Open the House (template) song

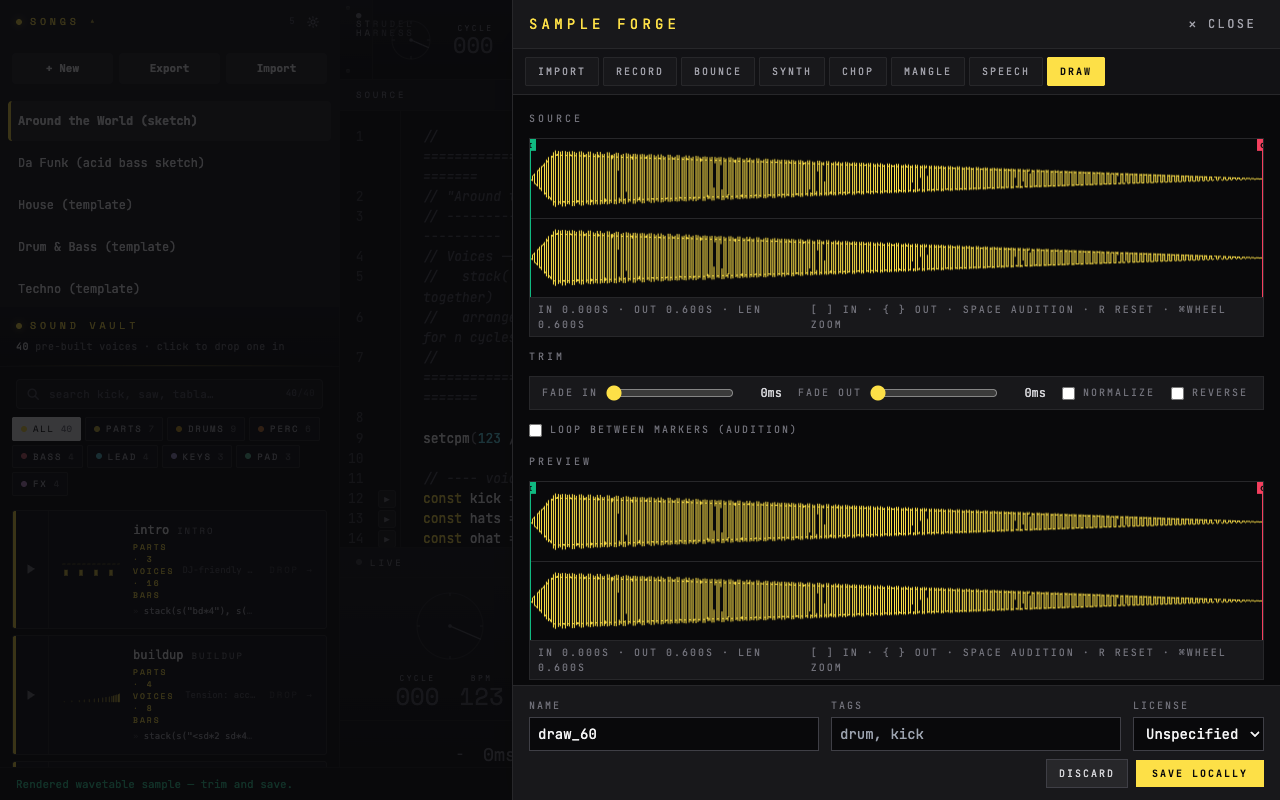pyautogui.click(x=169, y=205)
